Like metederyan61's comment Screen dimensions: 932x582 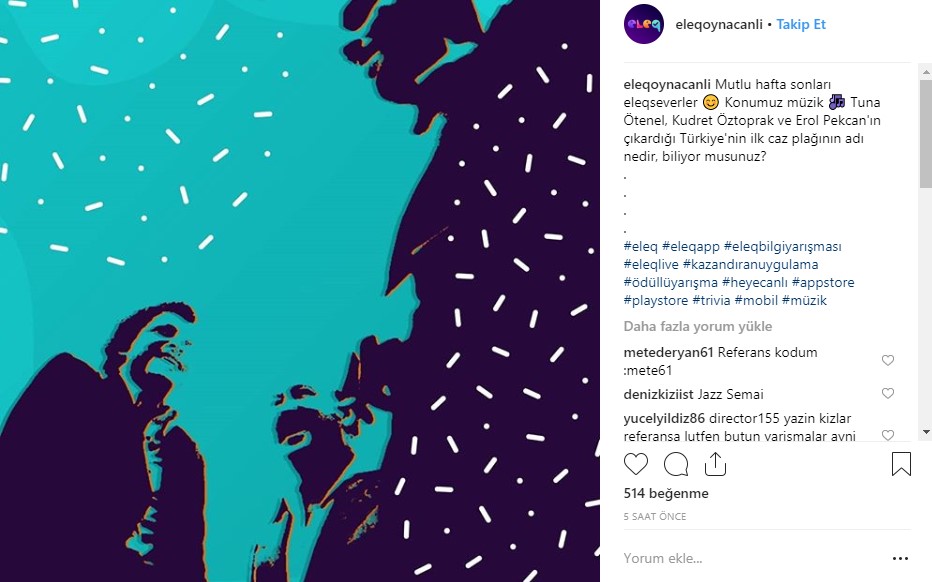click(887, 360)
